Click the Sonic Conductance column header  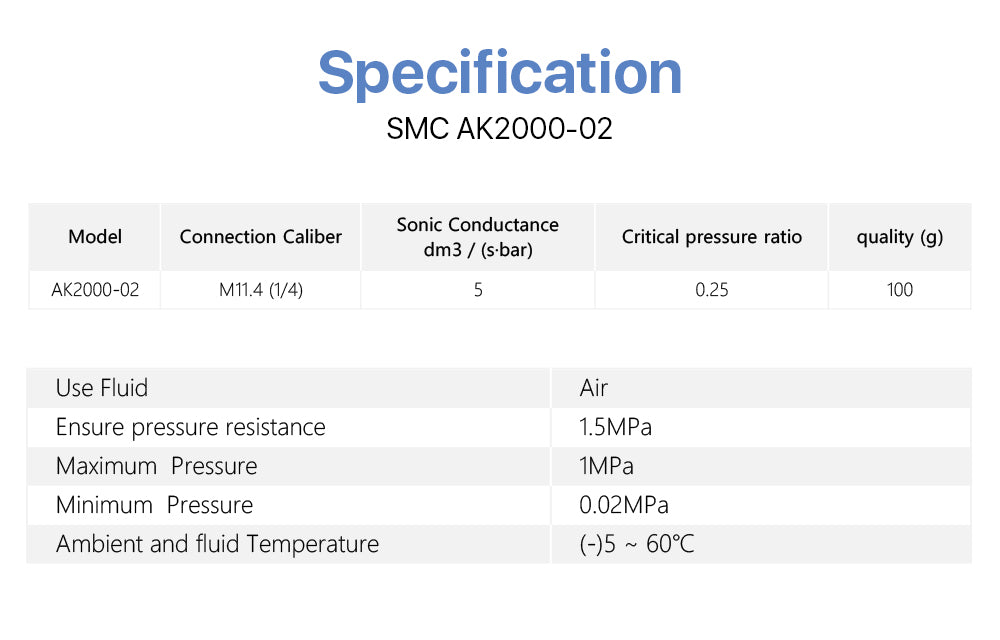pyautogui.click(x=478, y=237)
